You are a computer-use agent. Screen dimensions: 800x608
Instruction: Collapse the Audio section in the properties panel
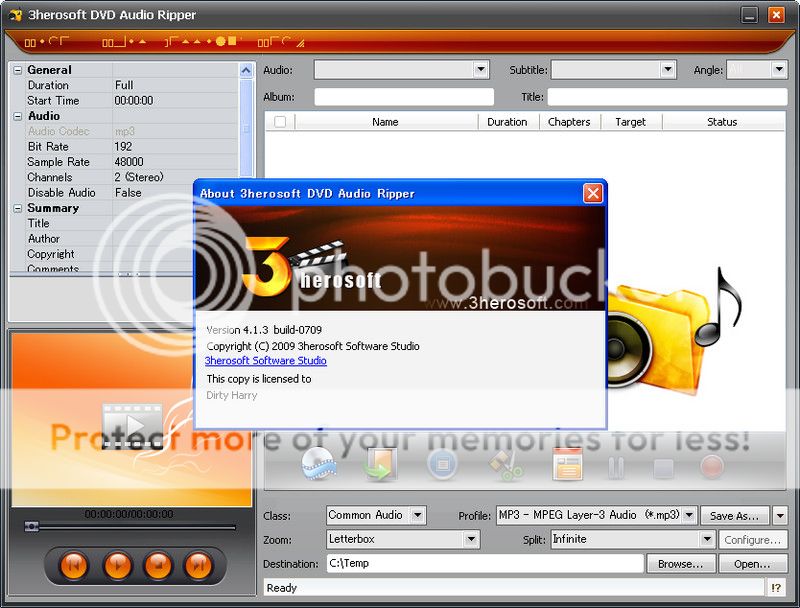coord(18,116)
